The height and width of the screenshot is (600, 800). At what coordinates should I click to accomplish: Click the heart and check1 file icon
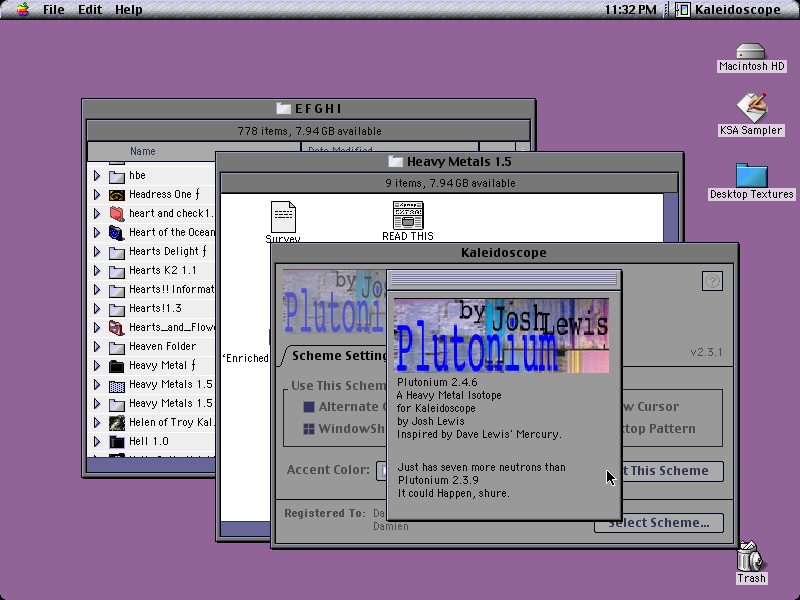[x=117, y=214]
